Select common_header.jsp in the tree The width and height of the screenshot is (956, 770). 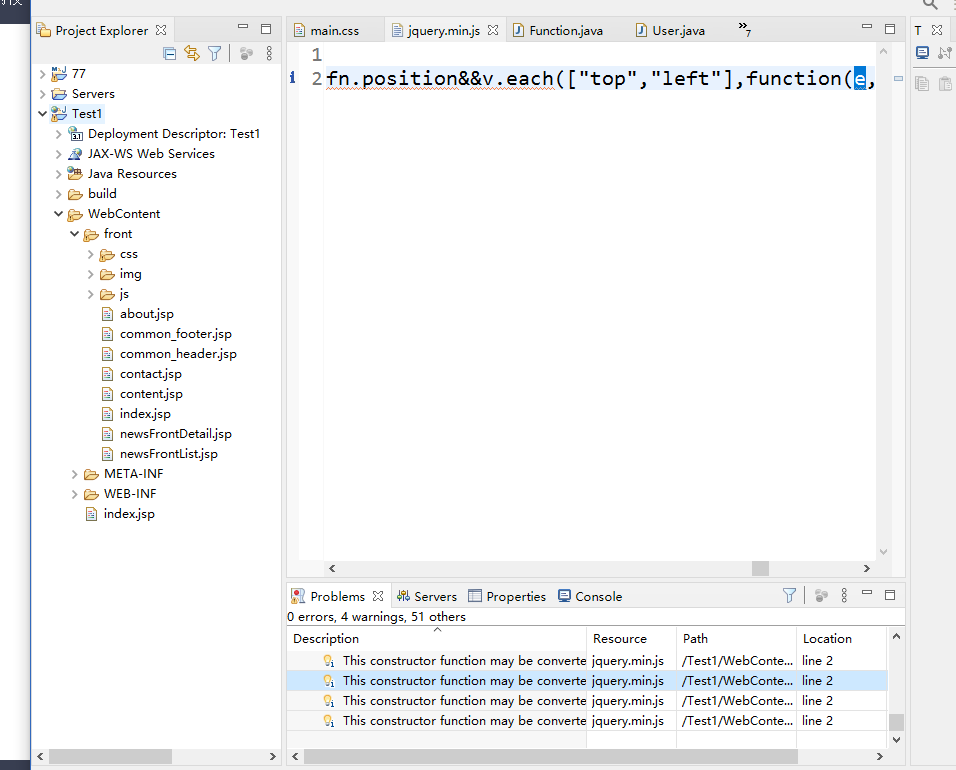(x=178, y=354)
